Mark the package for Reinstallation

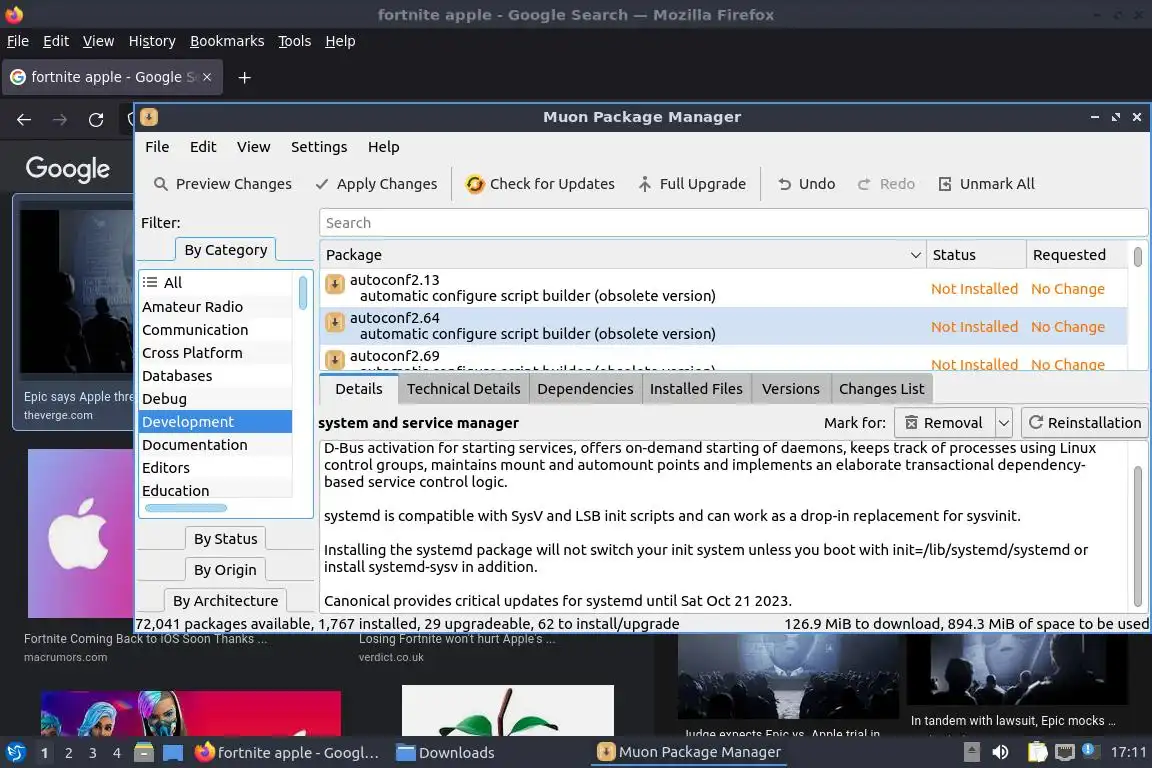click(1084, 423)
